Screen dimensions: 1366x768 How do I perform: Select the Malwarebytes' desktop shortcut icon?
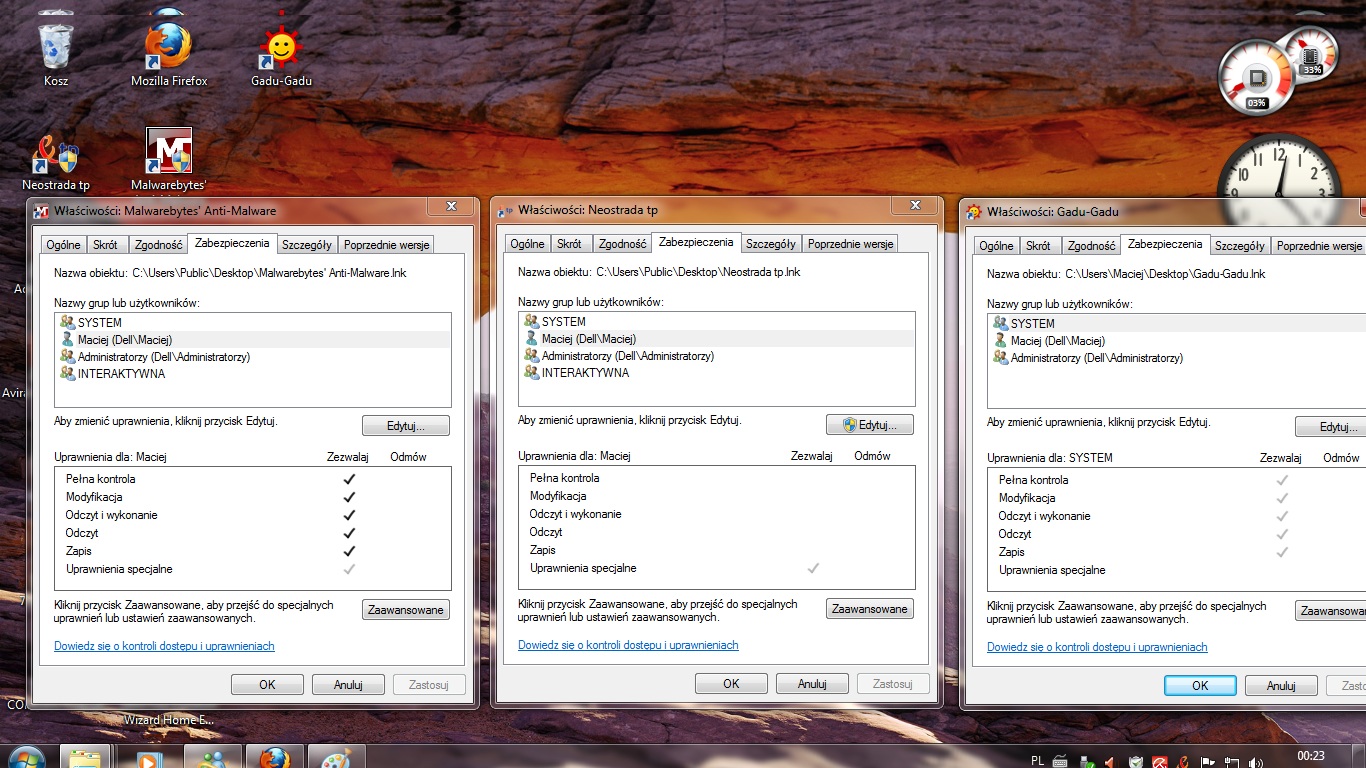coord(169,160)
